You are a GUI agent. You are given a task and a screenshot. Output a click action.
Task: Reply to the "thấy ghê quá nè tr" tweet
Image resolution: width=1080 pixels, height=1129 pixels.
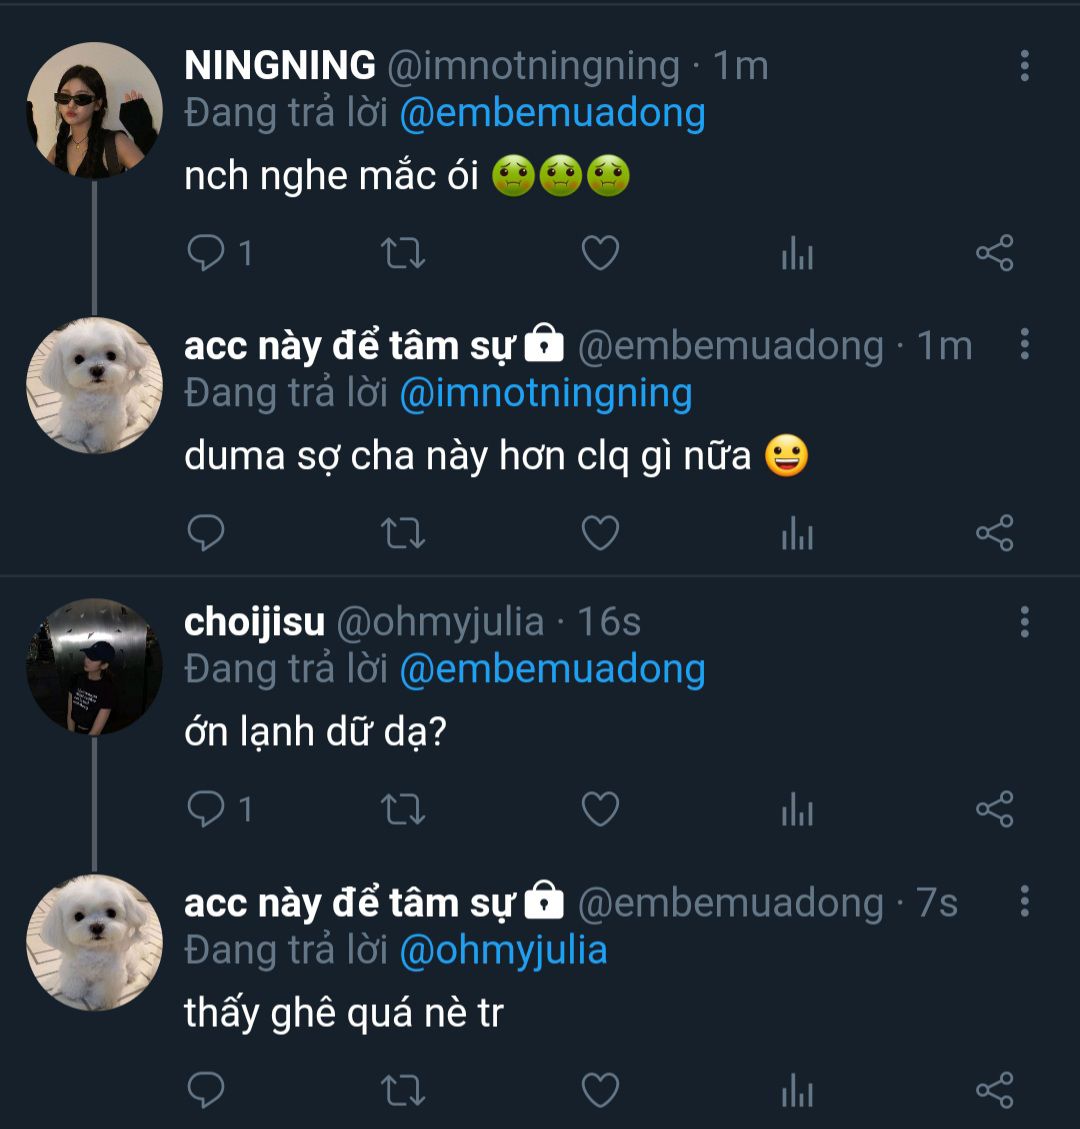point(207,1089)
